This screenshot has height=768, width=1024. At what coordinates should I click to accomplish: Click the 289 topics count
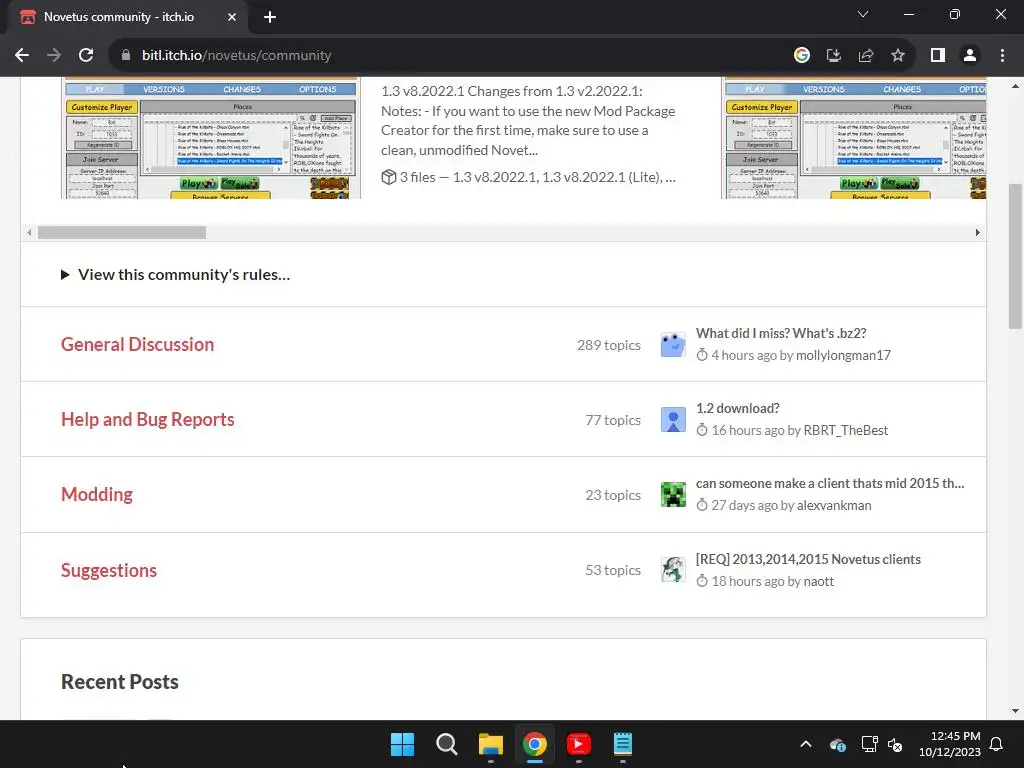click(x=609, y=345)
